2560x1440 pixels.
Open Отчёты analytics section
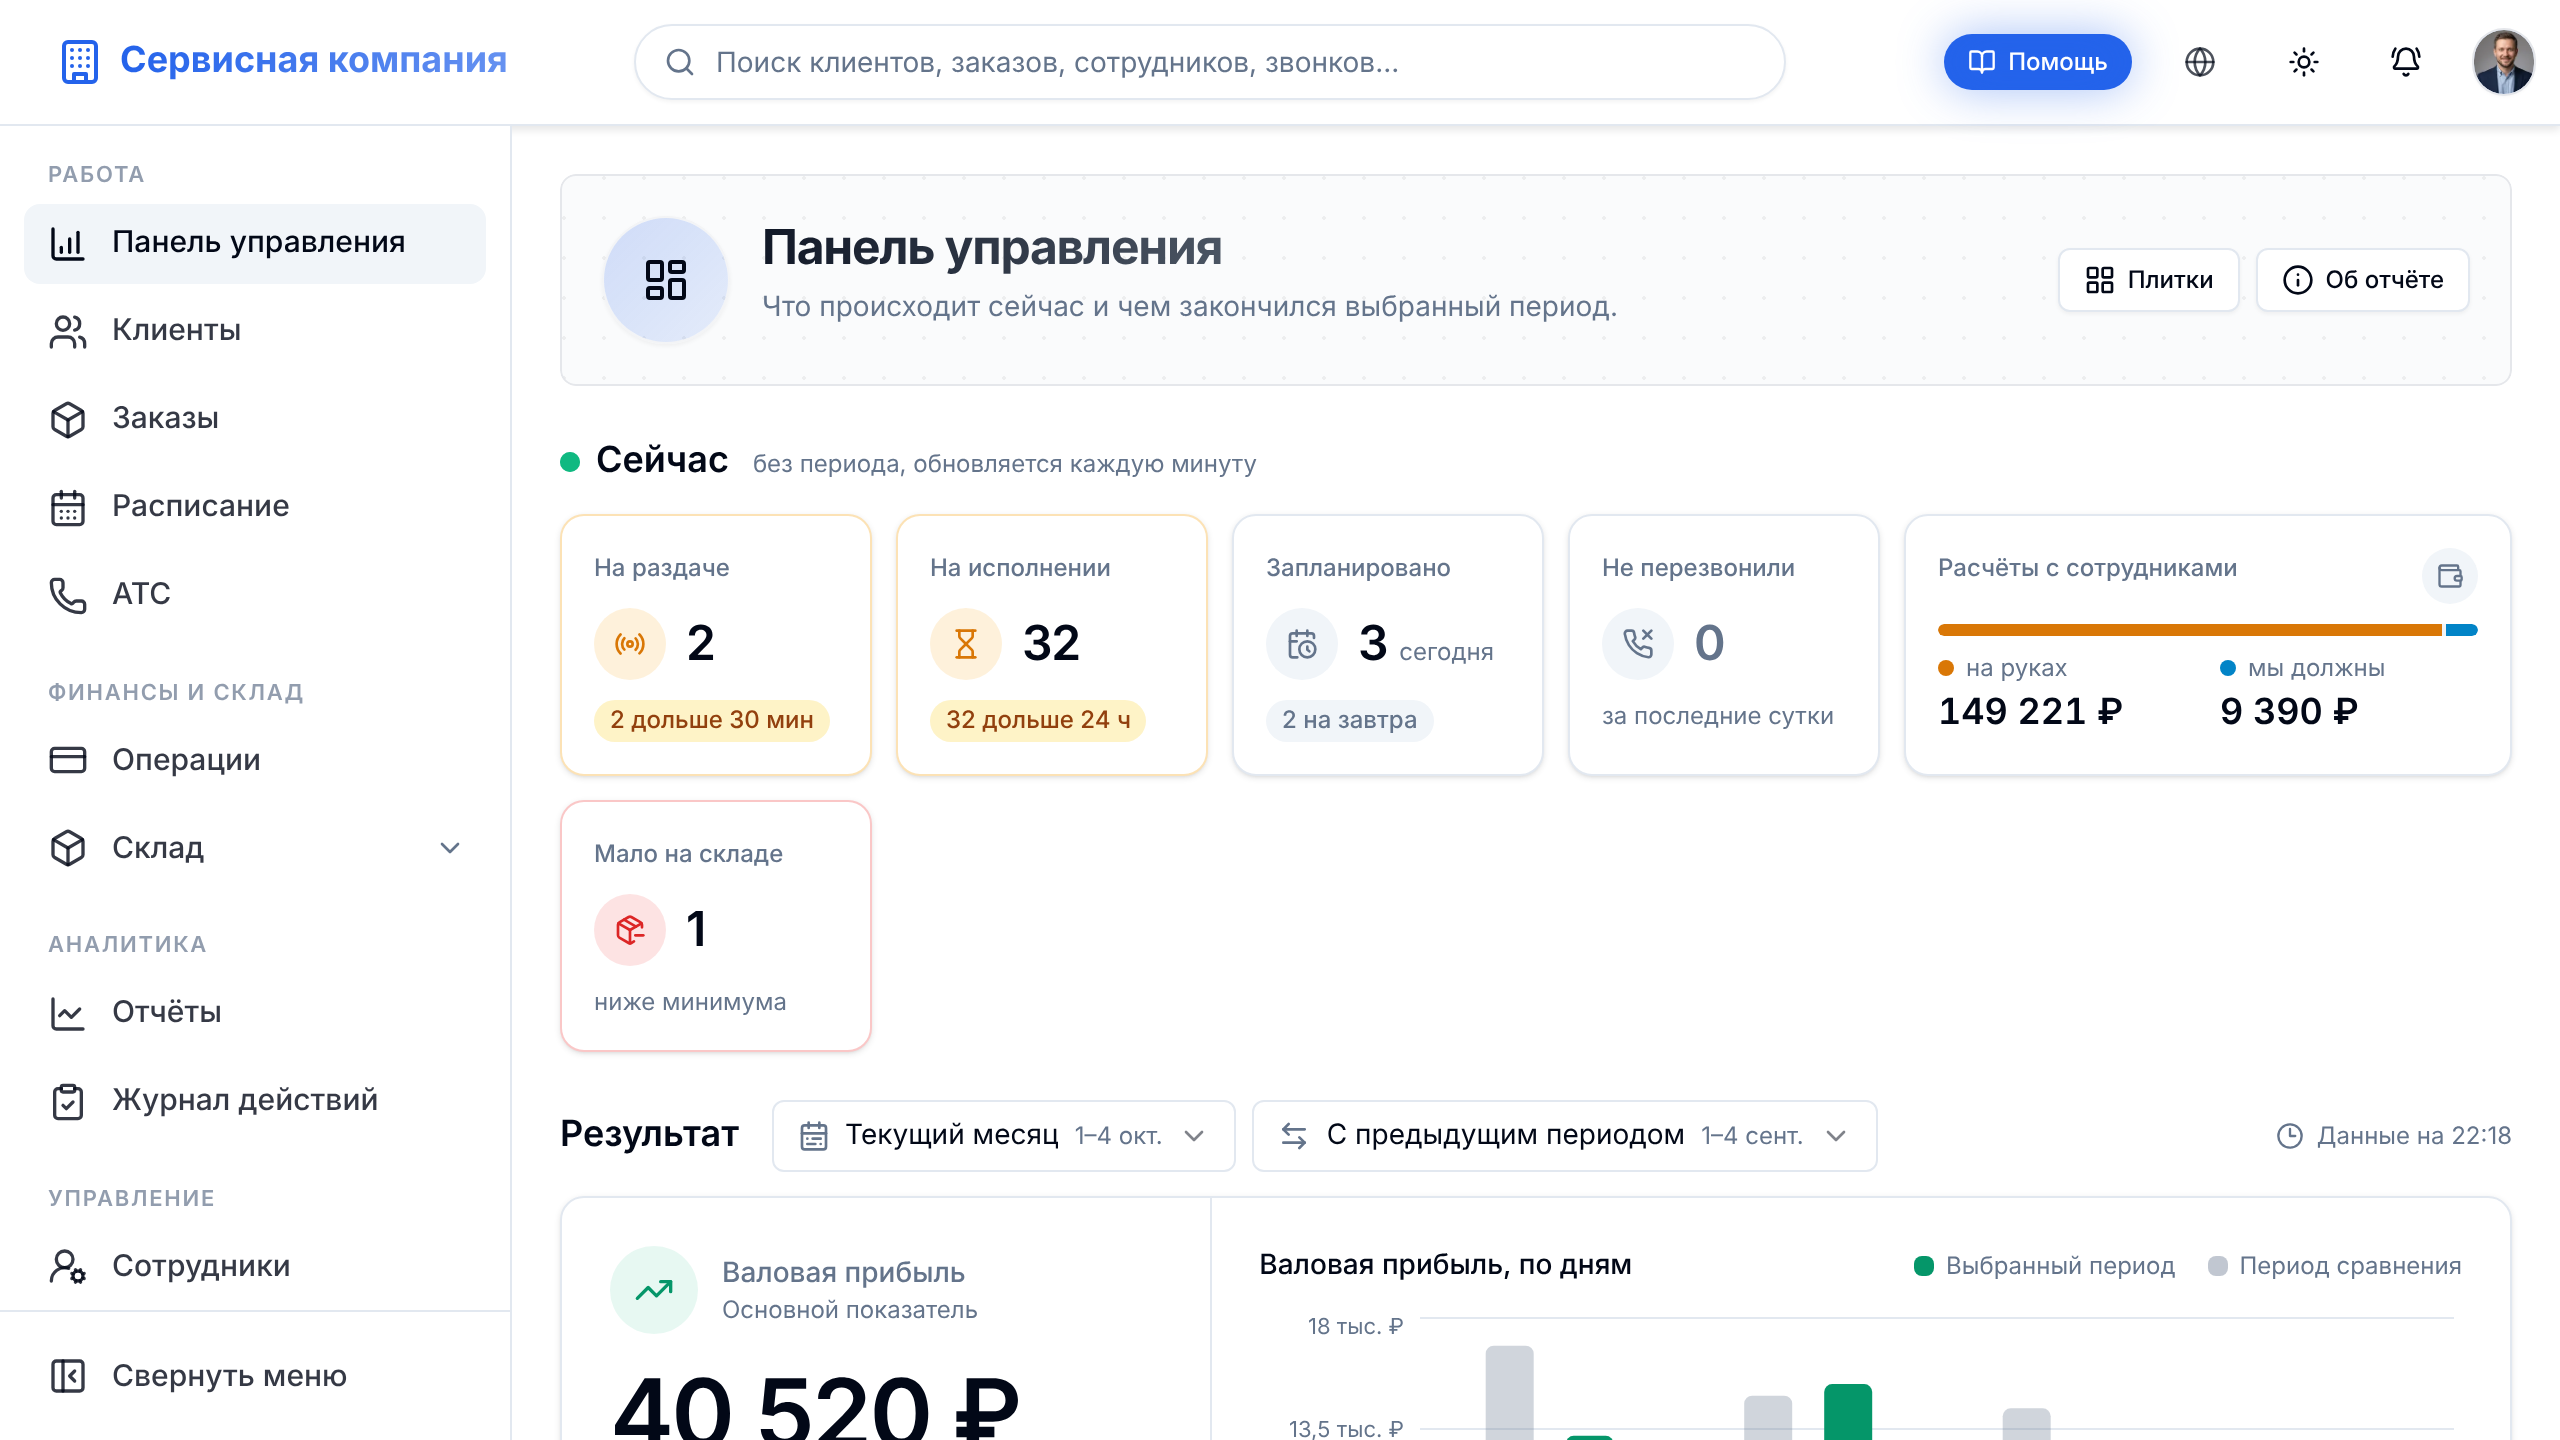pos(255,1012)
